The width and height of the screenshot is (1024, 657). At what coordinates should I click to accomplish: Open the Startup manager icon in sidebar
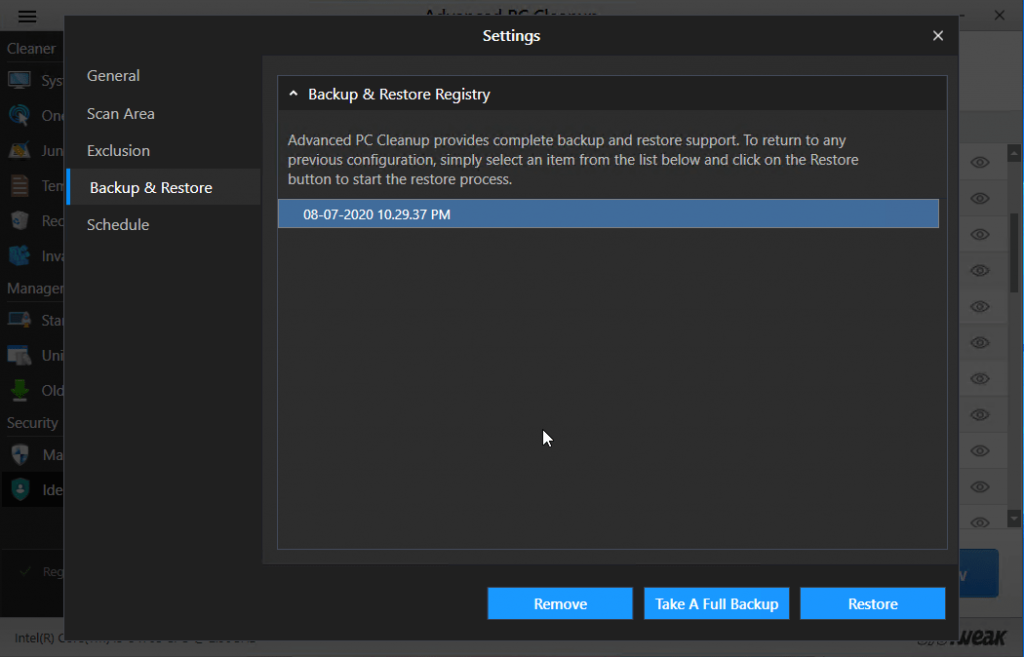[x=19, y=320]
